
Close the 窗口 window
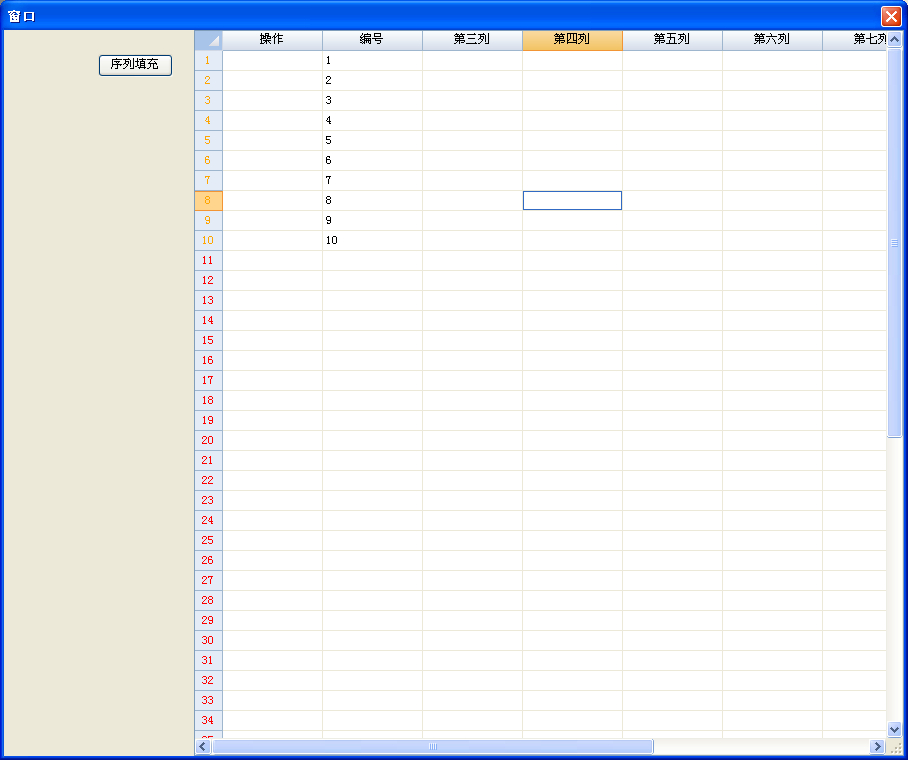[x=891, y=16]
